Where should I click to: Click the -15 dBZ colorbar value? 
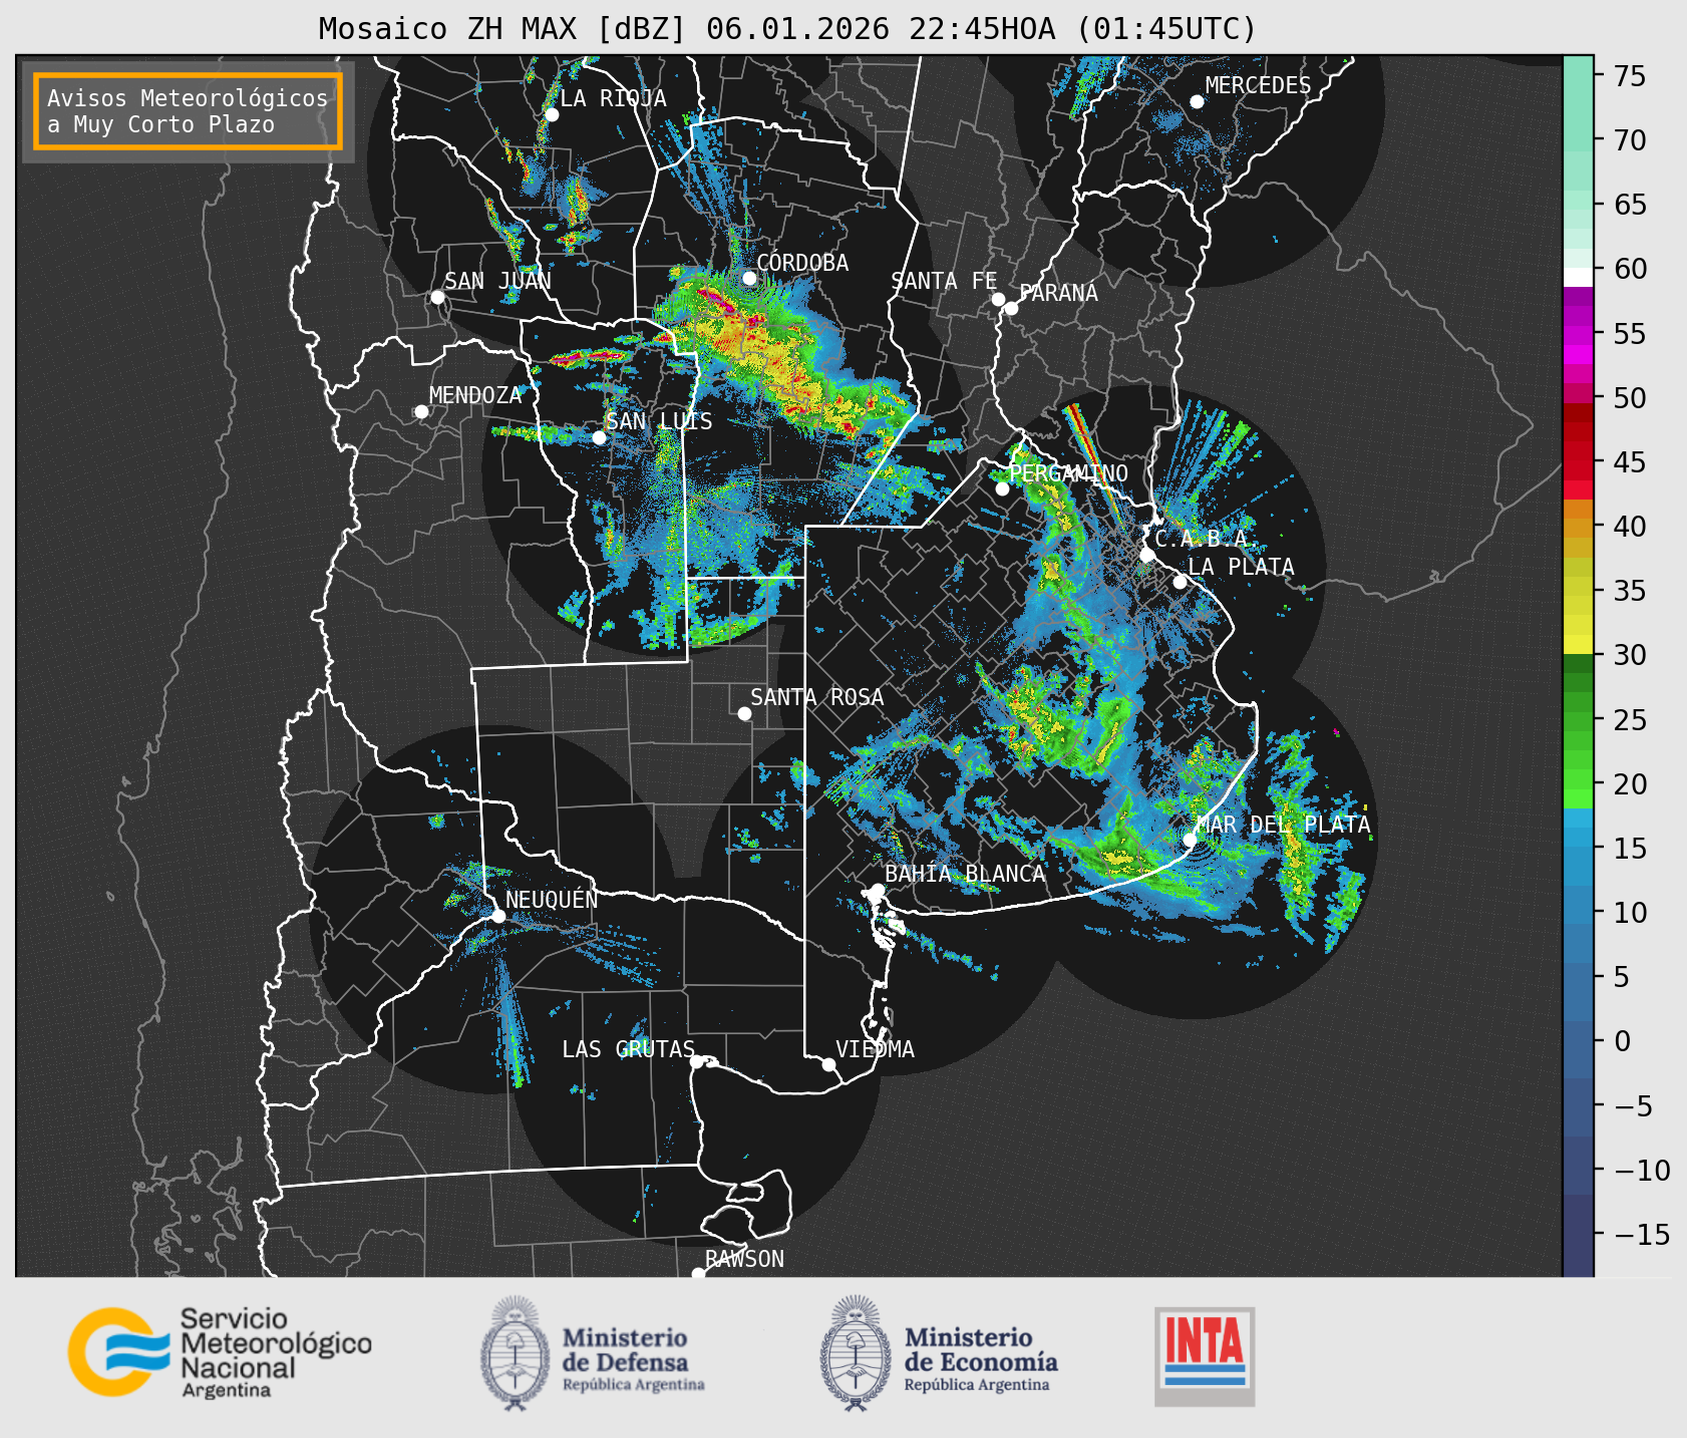(x=1642, y=1234)
